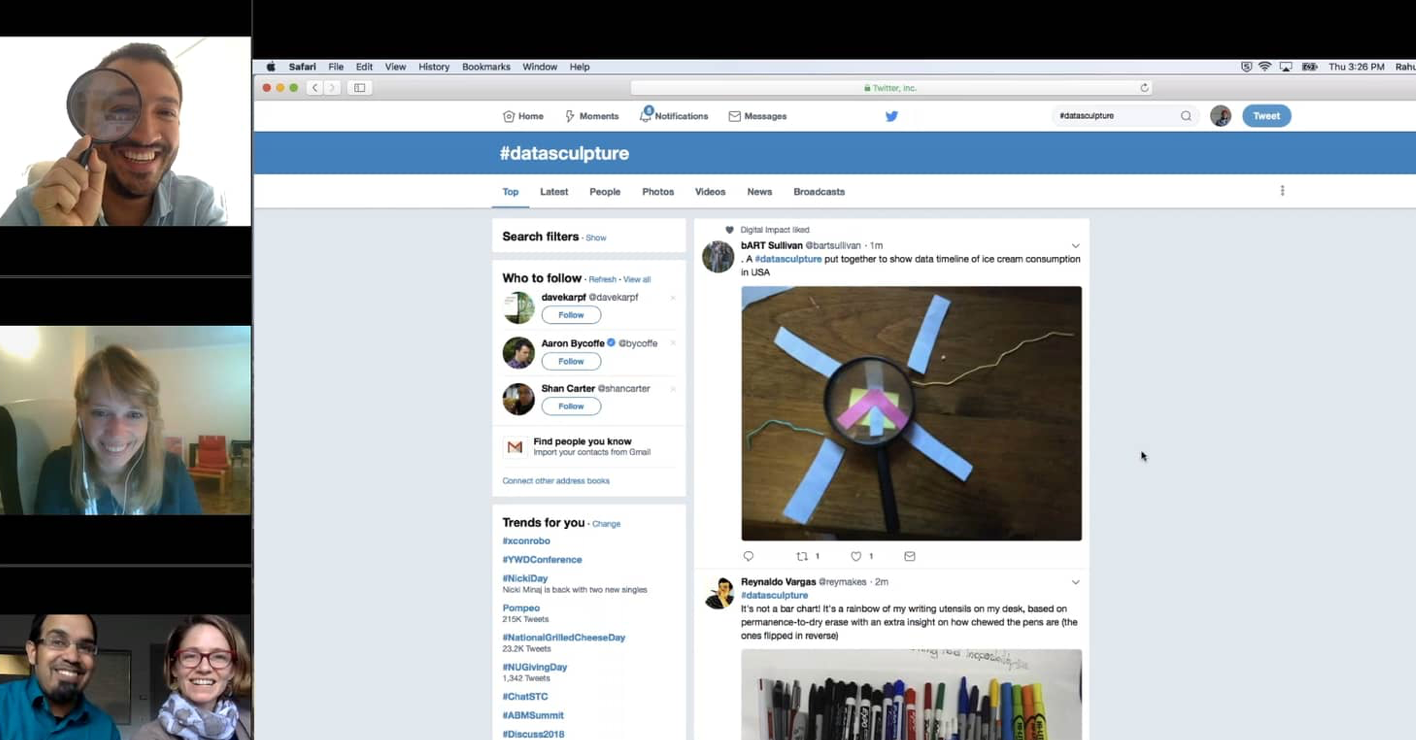Switch to the Latest tab
Screen dimensions: 1416x740
coord(554,192)
